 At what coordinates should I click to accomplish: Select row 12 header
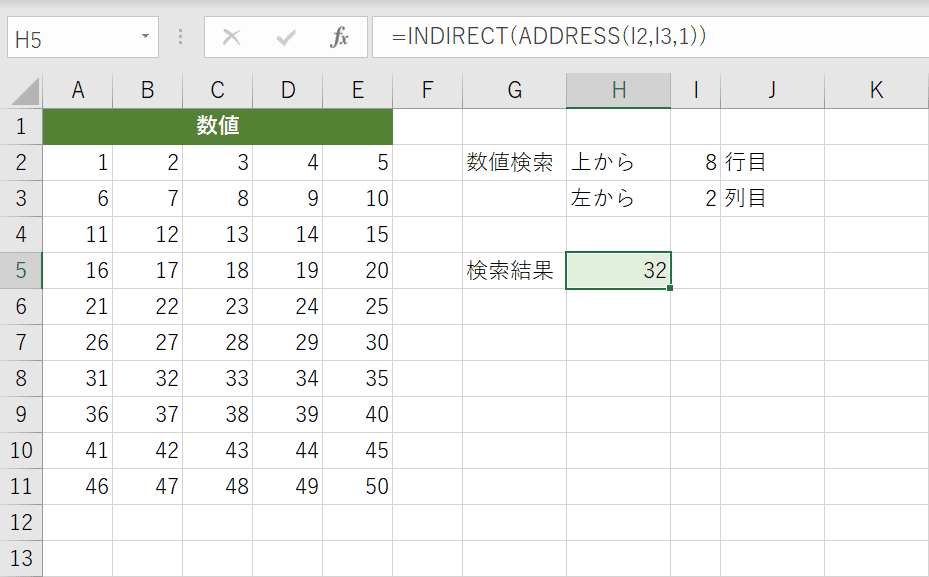coord(21,522)
